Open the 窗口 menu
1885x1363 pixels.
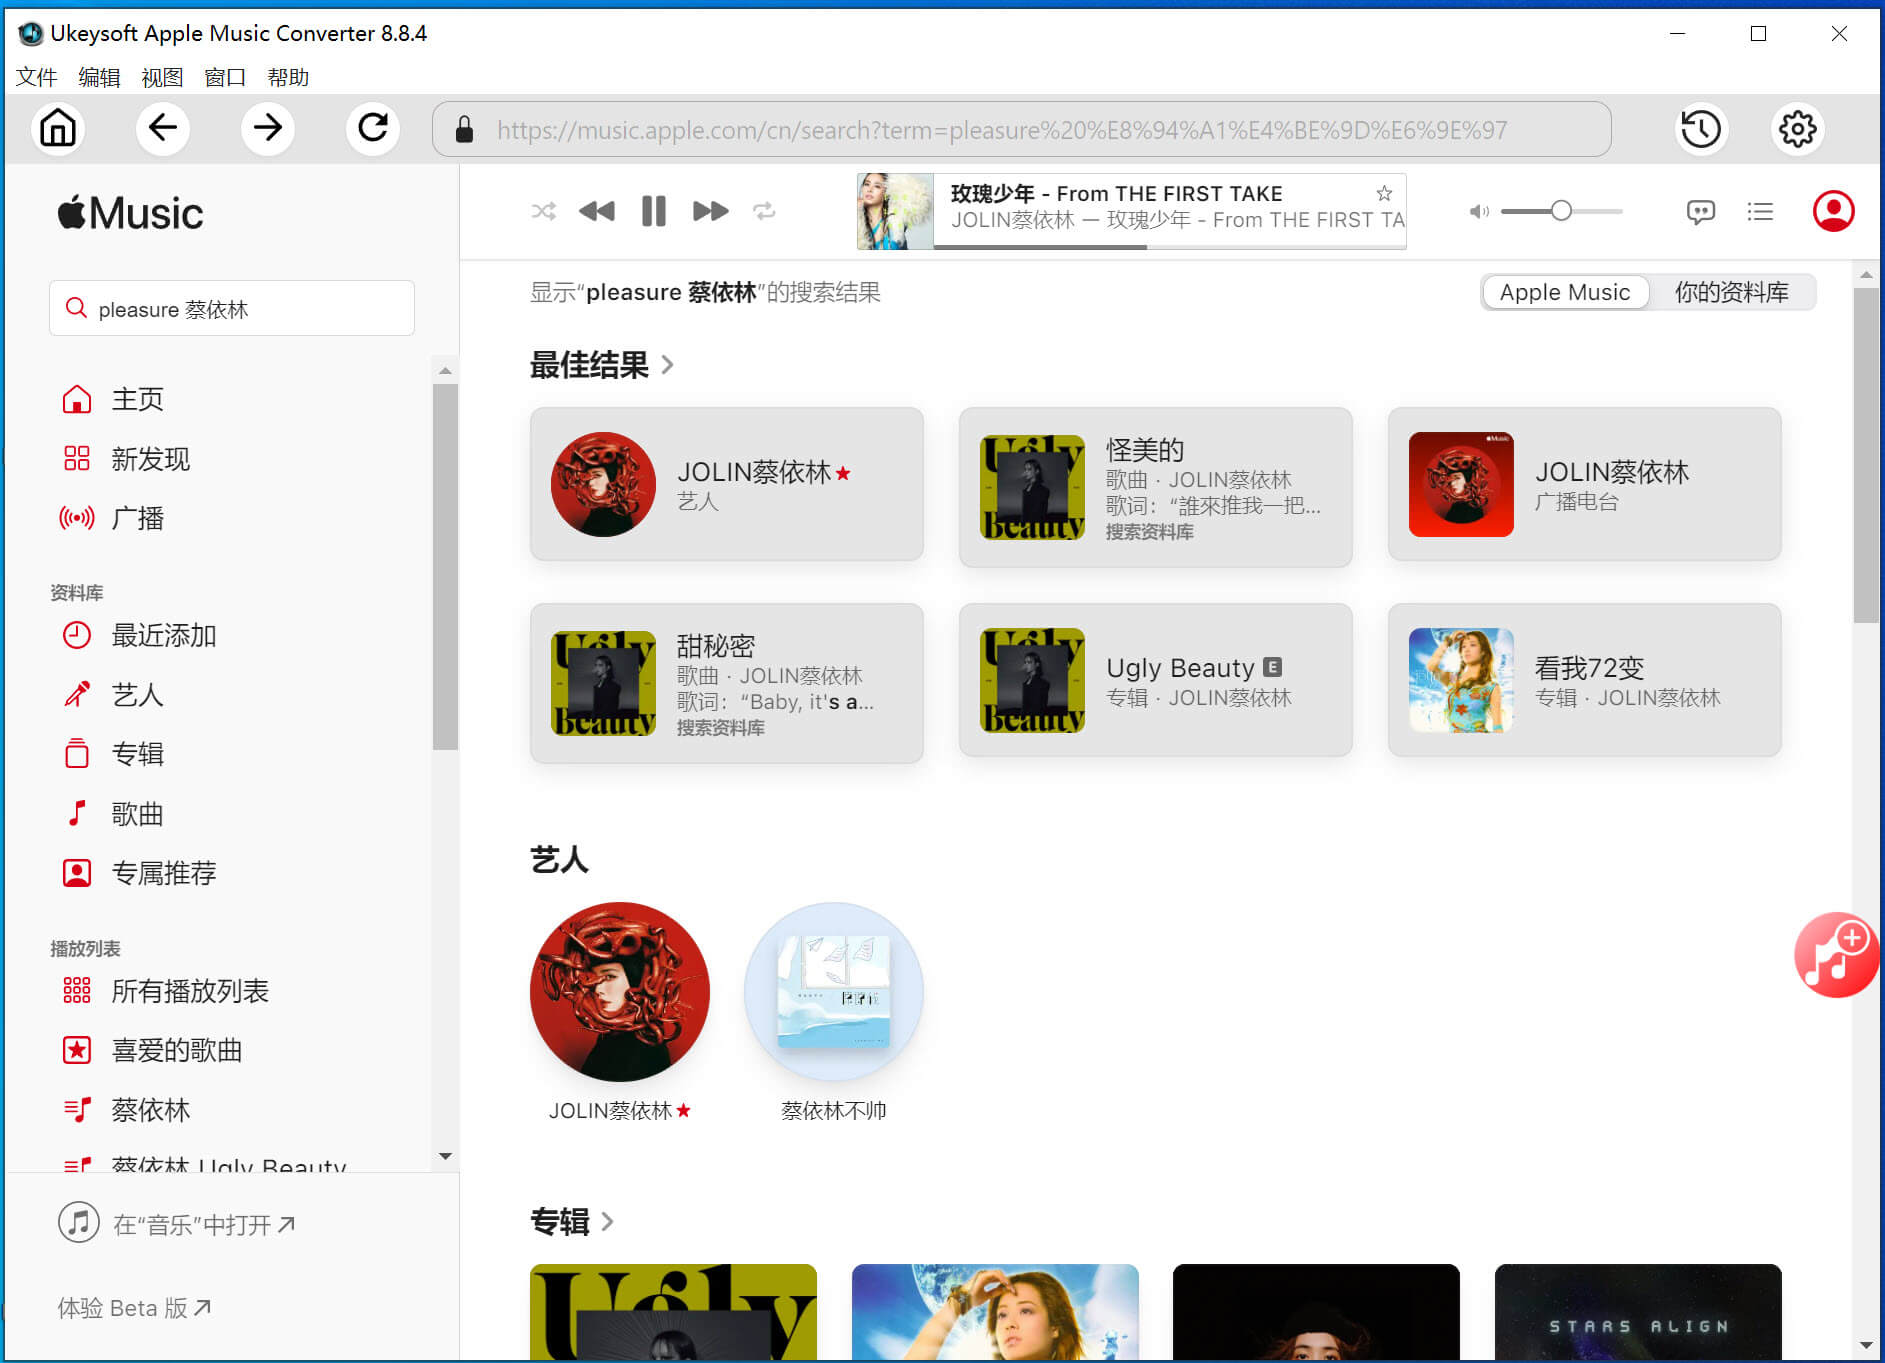coord(225,77)
